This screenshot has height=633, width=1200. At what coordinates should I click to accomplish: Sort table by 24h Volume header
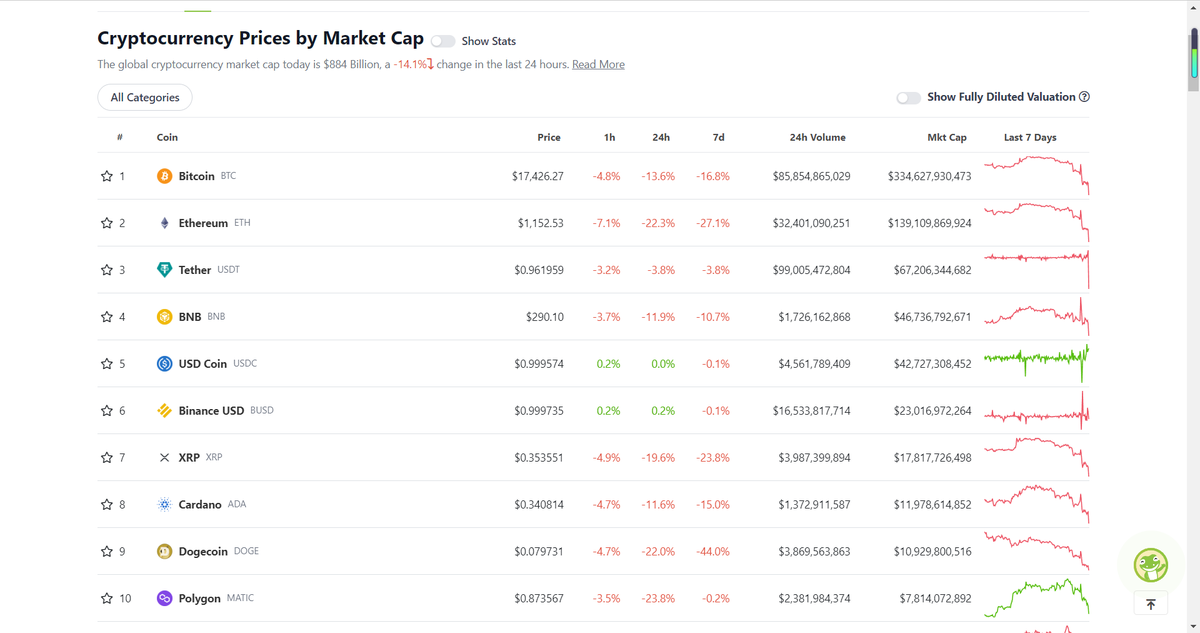817,137
